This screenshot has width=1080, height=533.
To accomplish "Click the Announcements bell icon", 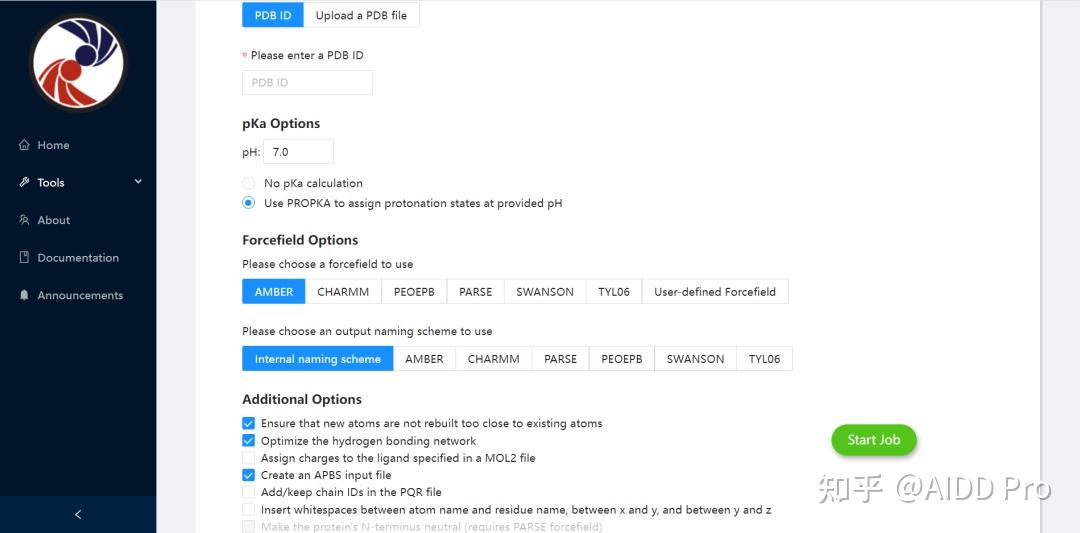I will coord(24,295).
